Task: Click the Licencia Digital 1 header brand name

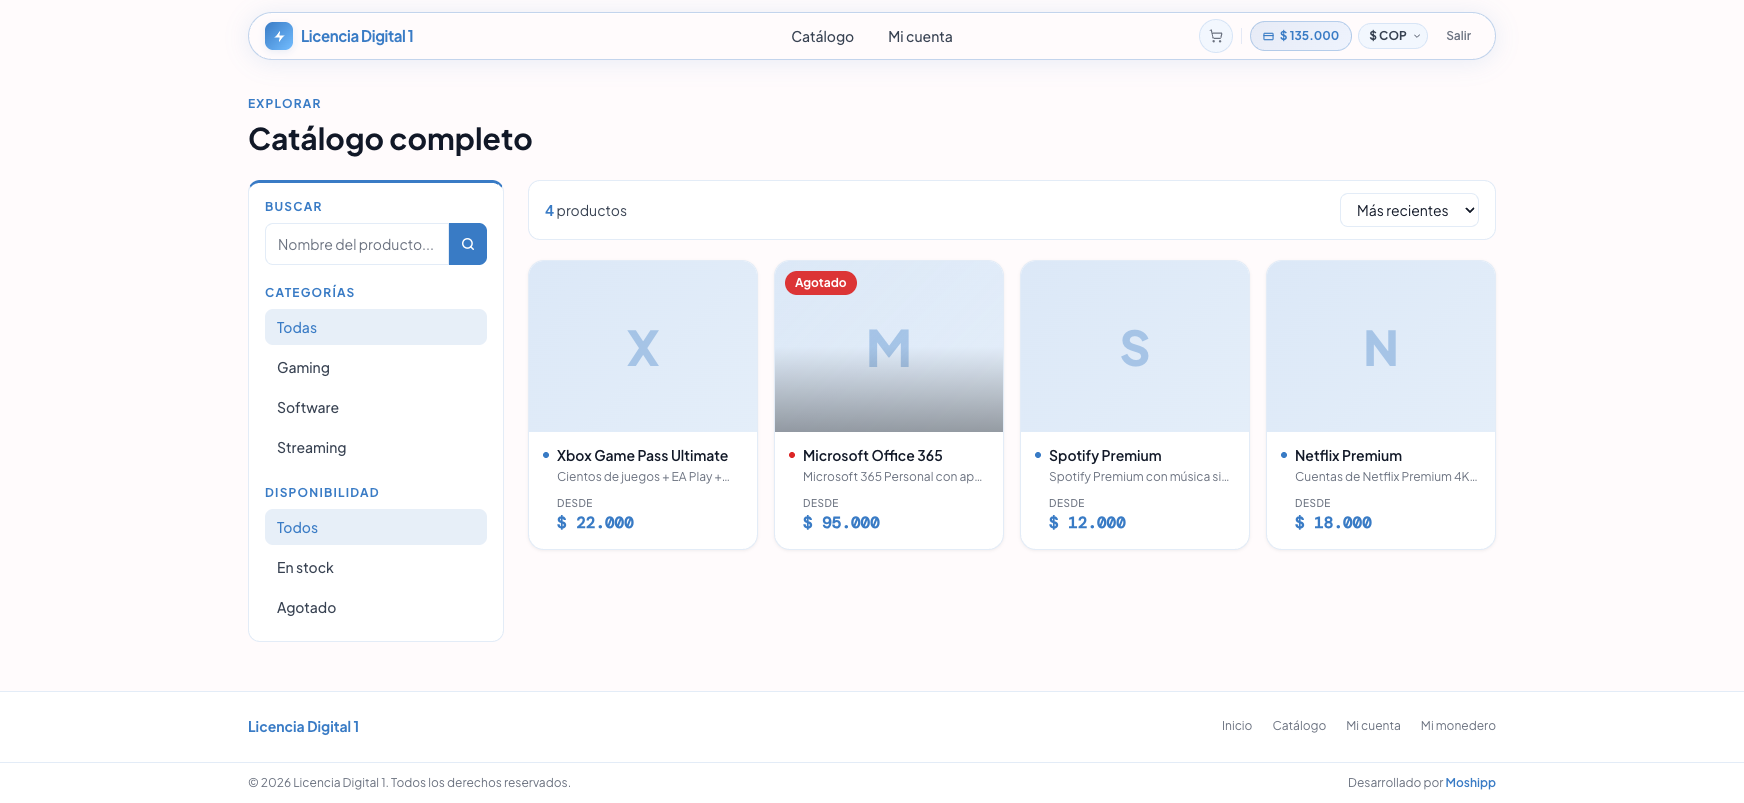Action: pyautogui.click(x=357, y=36)
